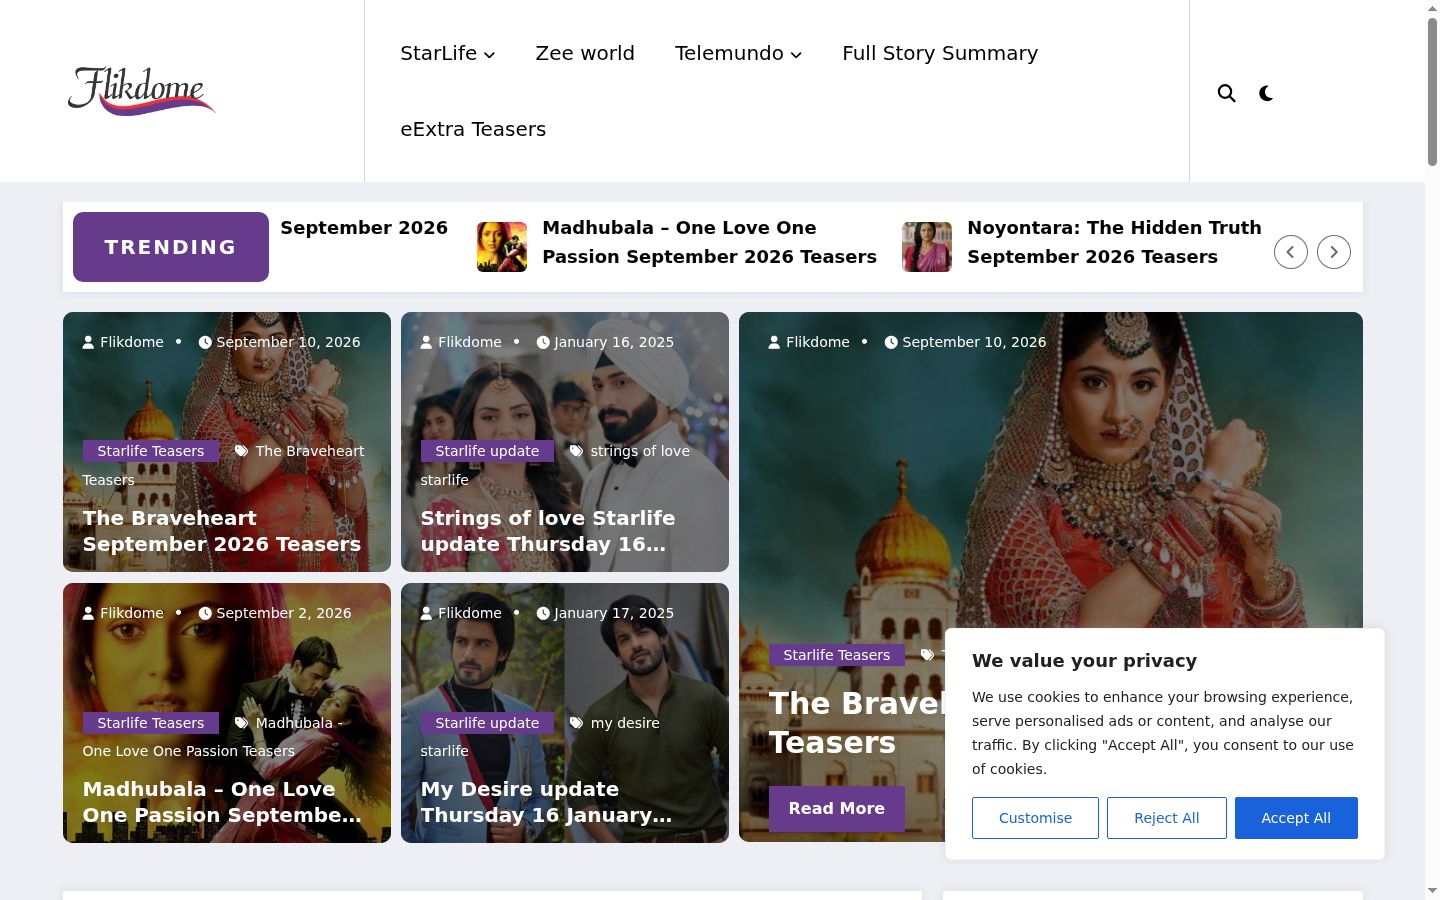Open The Braveheart September 2026 Teasers title

pos(222,531)
